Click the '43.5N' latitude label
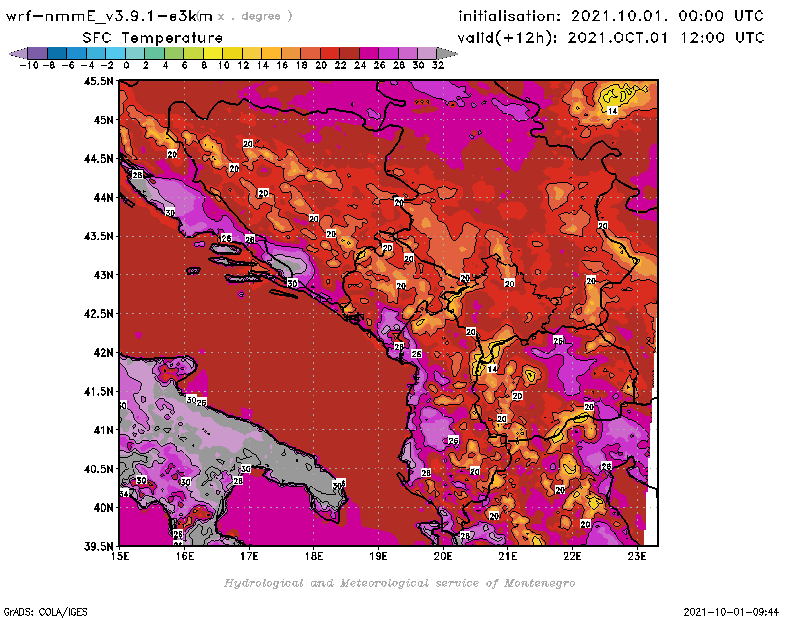Viewport: 800px width, 618px height. point(98,236)
